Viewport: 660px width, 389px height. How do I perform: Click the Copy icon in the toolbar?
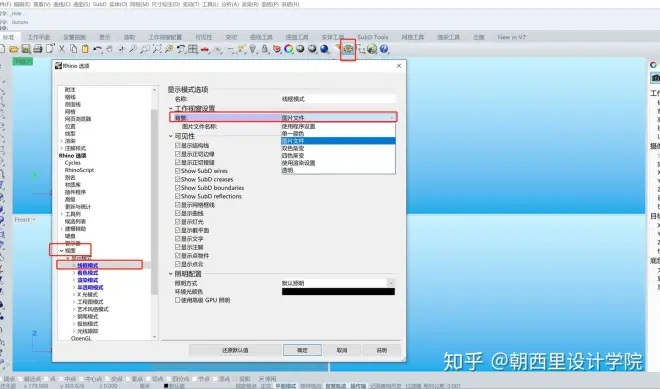[x=73, y=49]
